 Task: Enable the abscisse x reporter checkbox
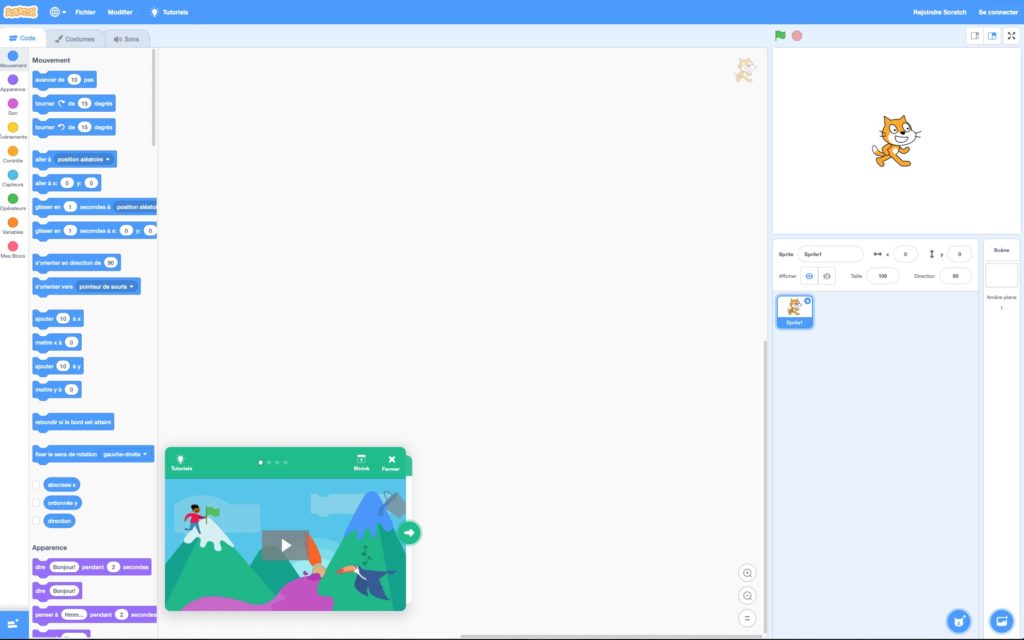point(37,484)
